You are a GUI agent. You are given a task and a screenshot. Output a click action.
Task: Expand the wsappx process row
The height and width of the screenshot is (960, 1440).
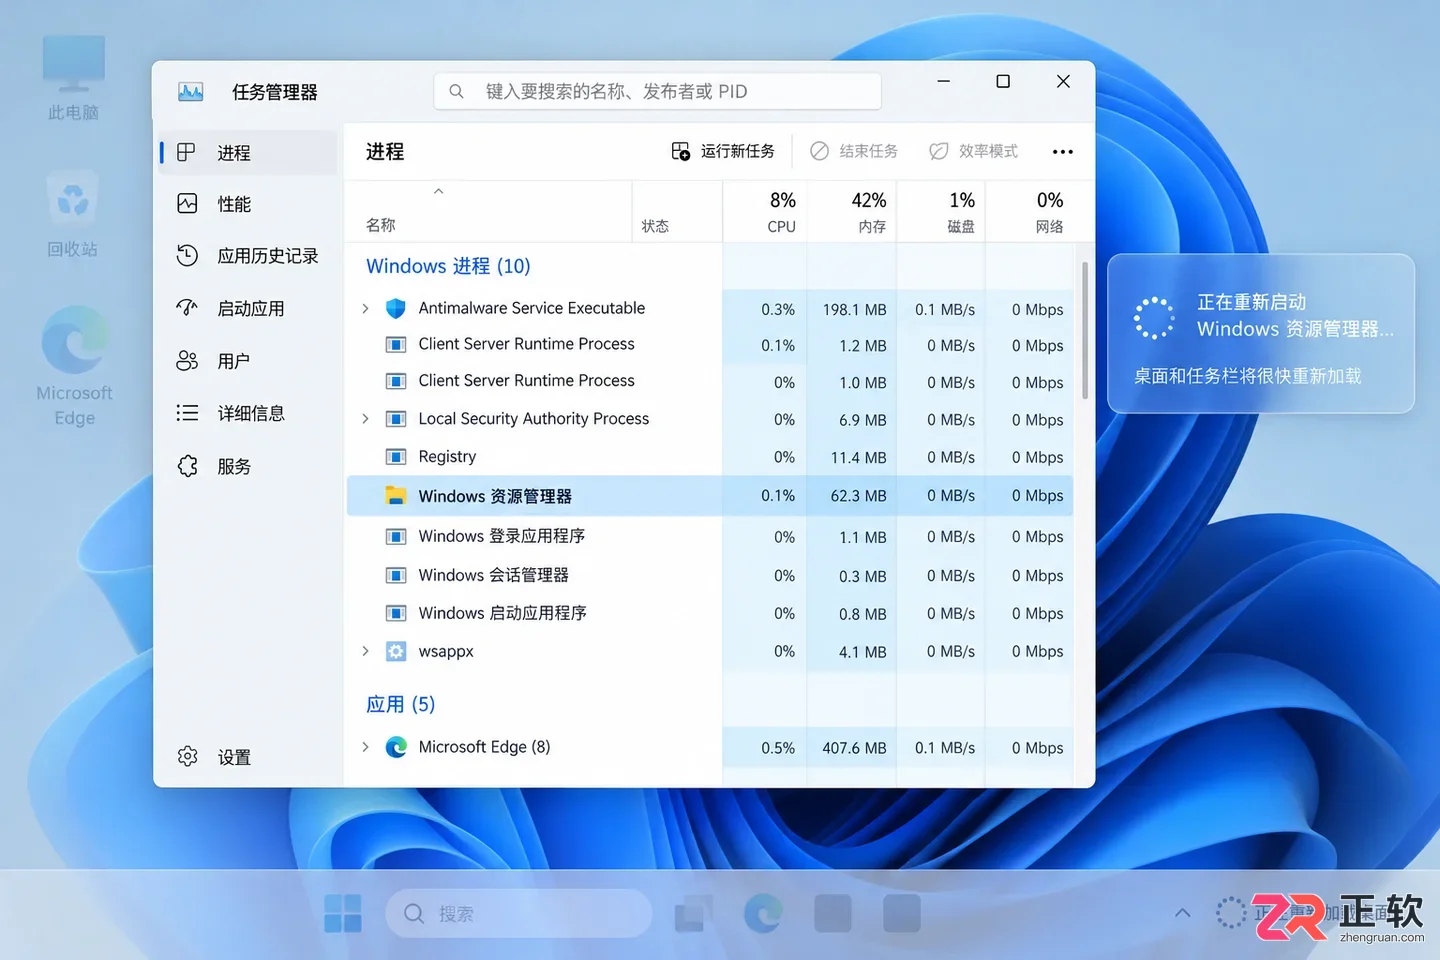pyautogui.click(x=365, y=651)
